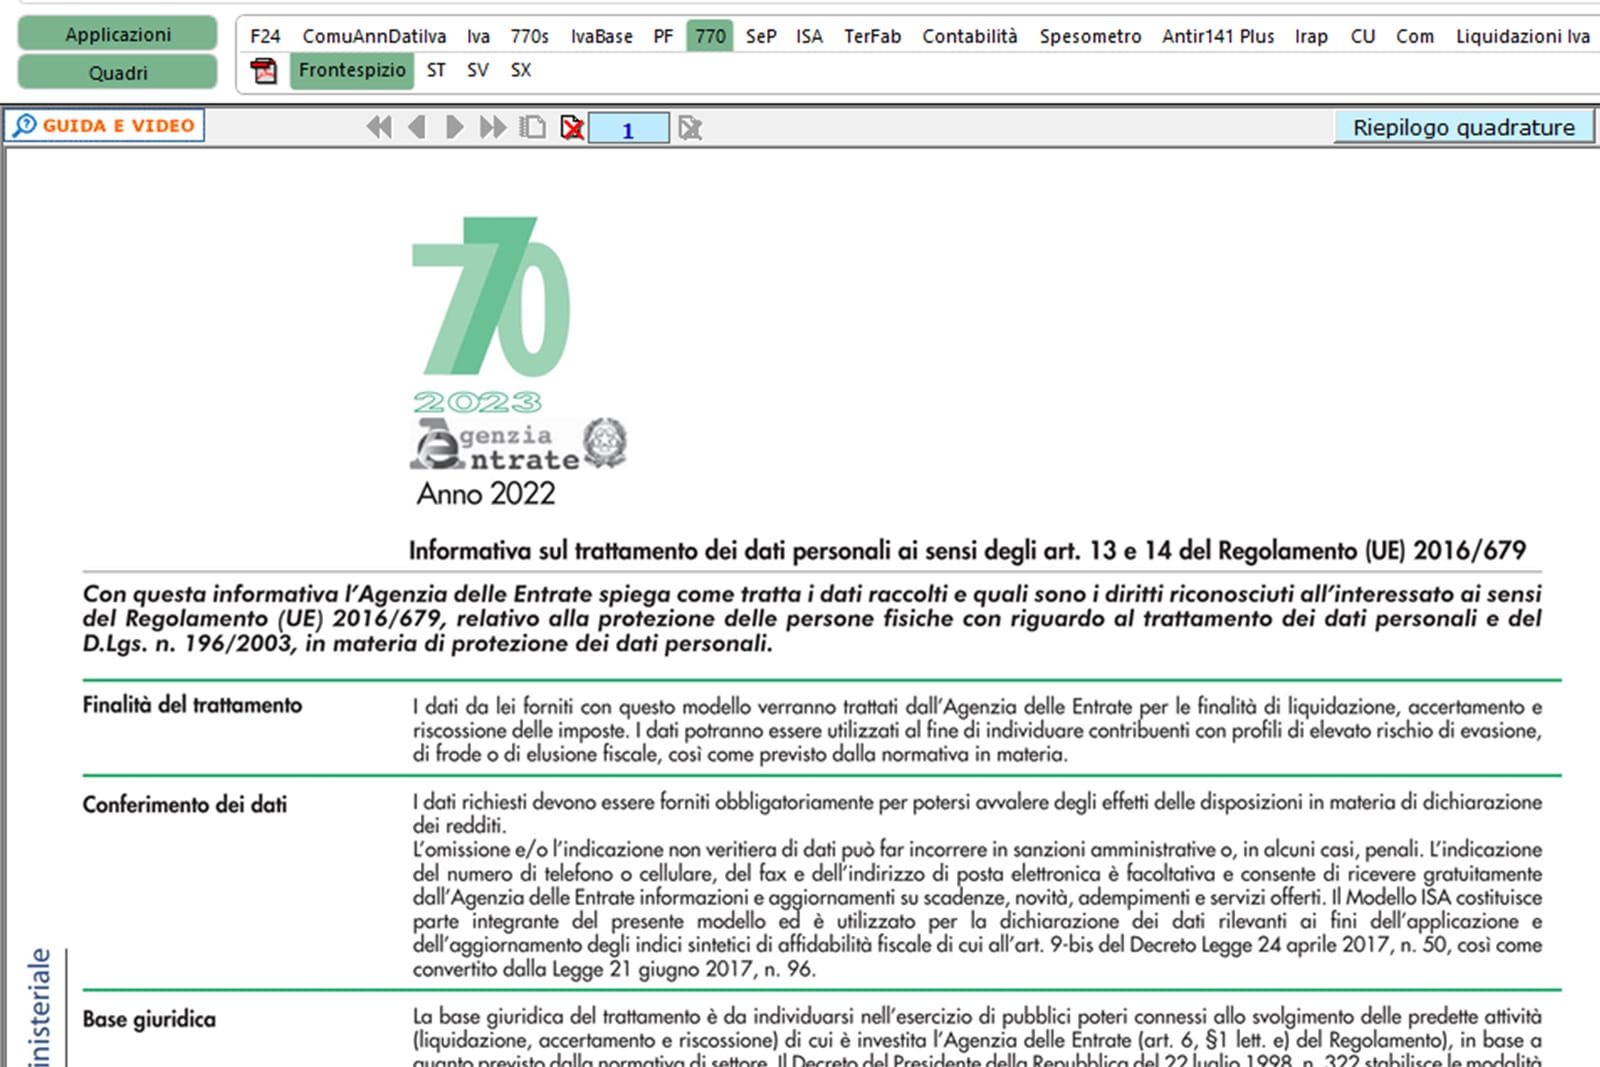Image resolution: width=1600 pixels, height=1067 pixels.
Task: Open Antir141 Plus tab
Action: pos(1218,36)
